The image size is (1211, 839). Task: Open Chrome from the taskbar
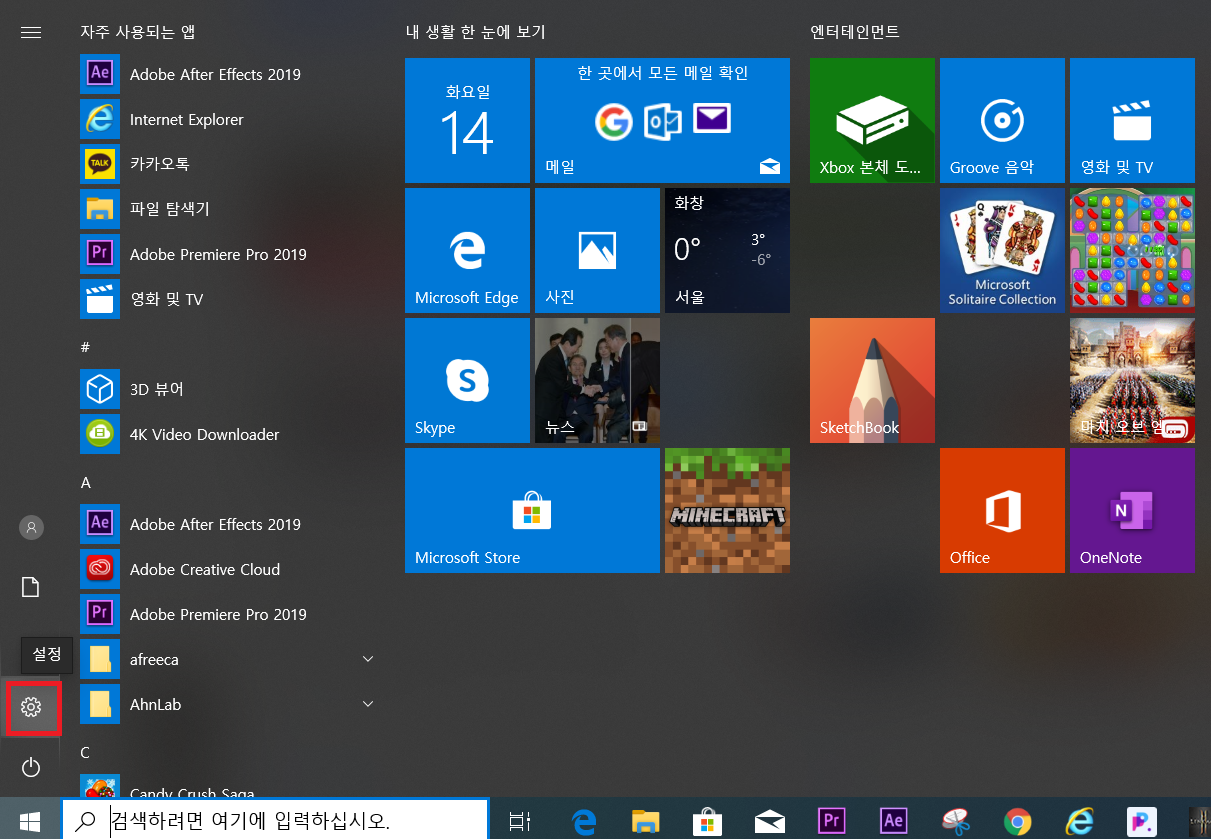pos(1018,821)
